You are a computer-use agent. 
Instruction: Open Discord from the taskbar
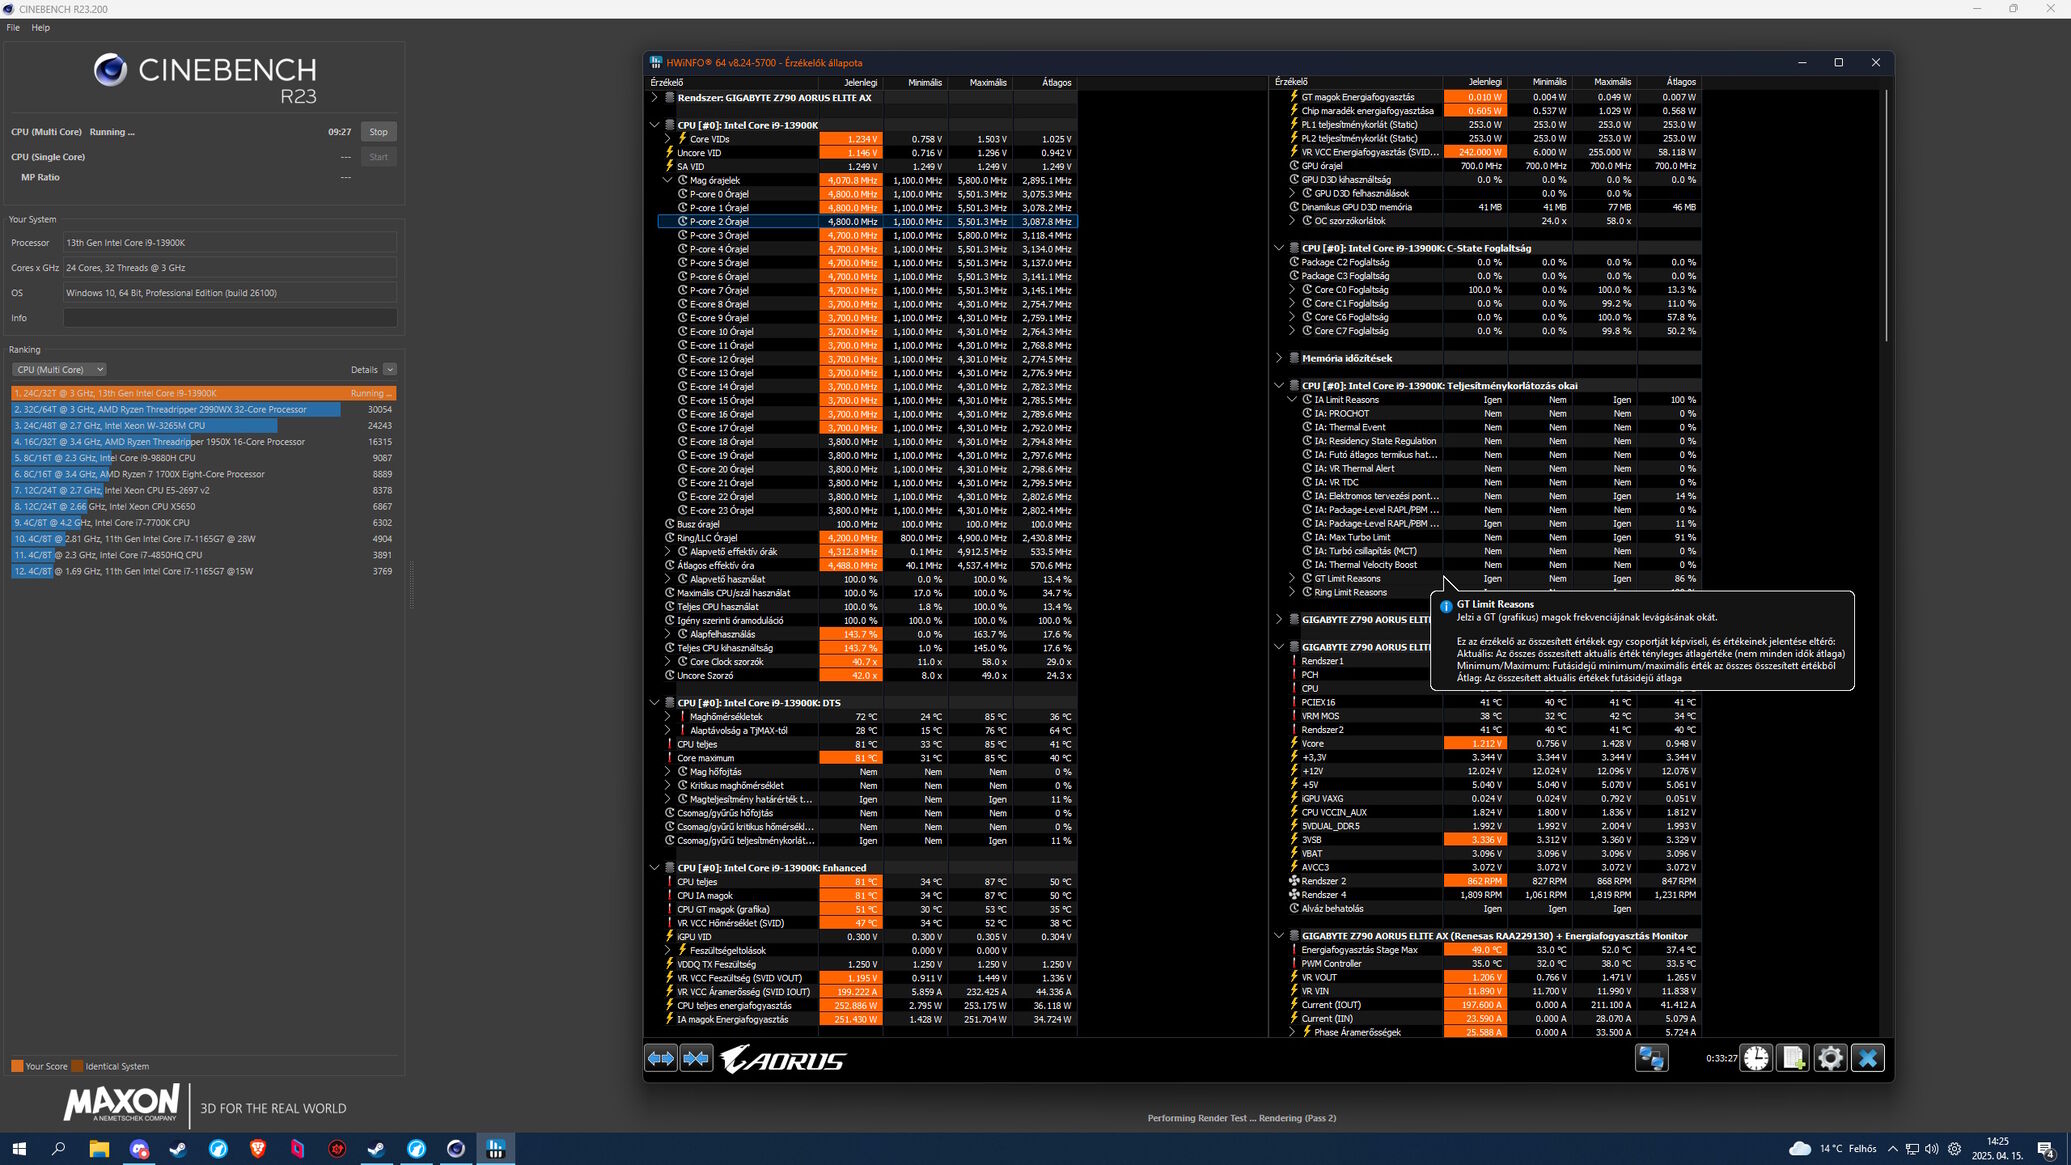139,1149
